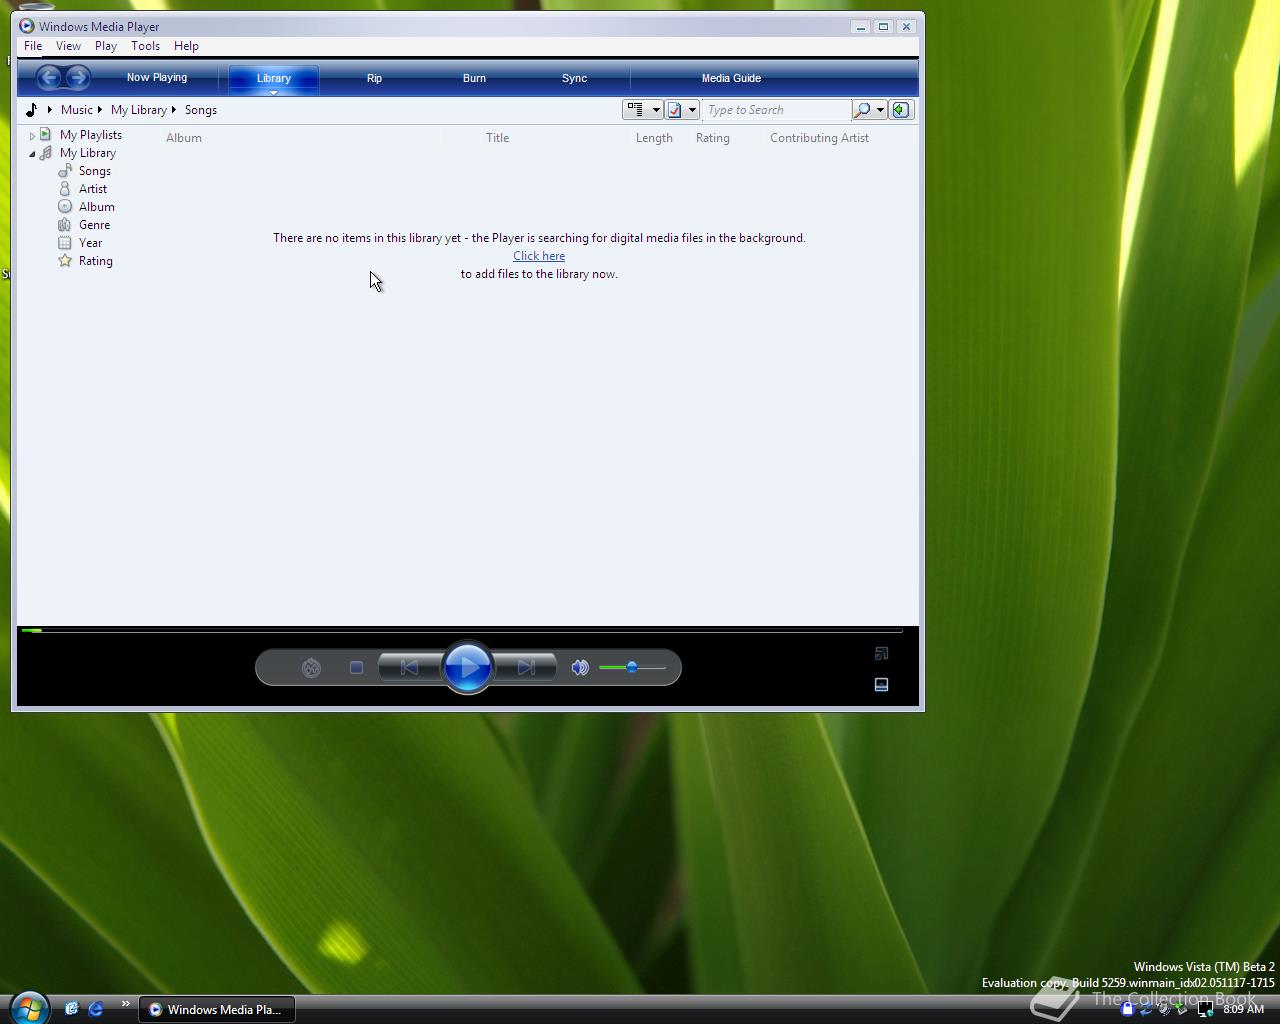The image size is (1280, 1024).
Task: Stop playback with the square button
Action: [x=356, y=668]
